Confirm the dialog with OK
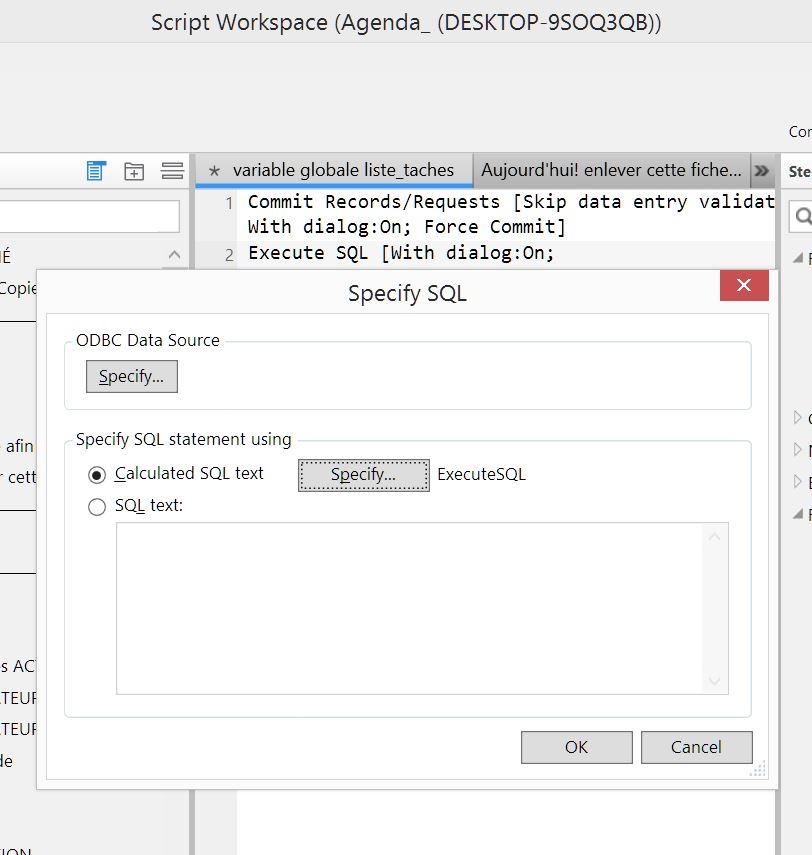This screenshot has width=812, height=855. click(x=576, y=747)
